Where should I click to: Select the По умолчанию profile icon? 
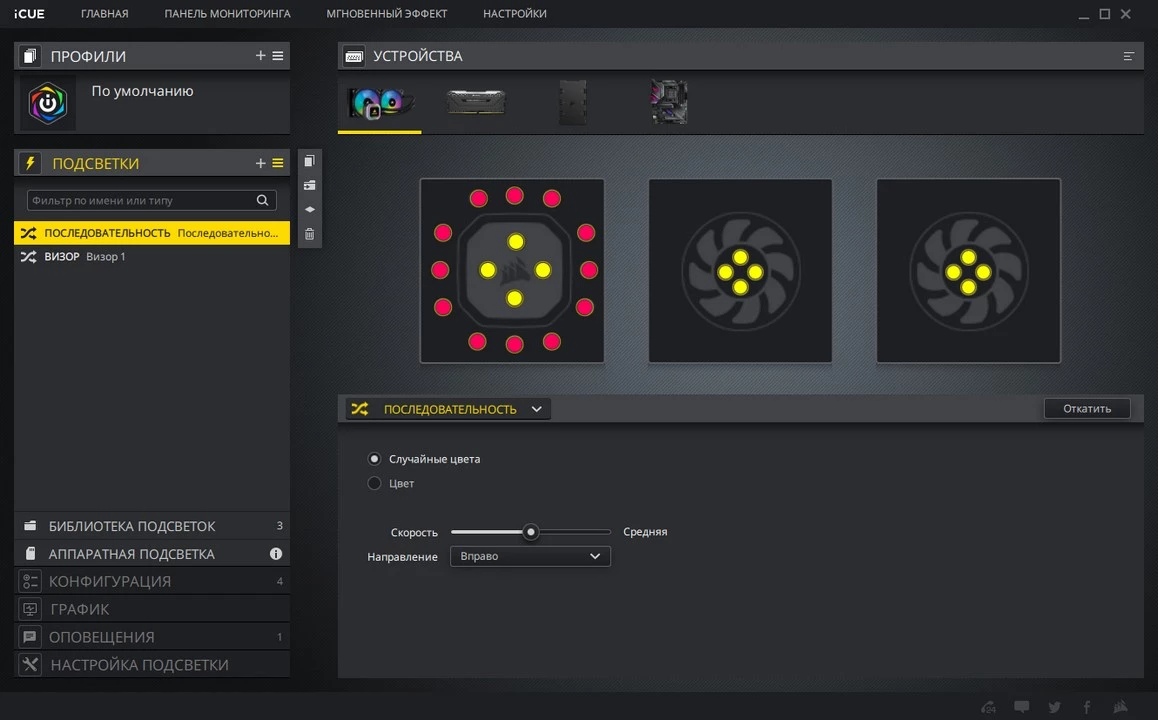(48, 103)
